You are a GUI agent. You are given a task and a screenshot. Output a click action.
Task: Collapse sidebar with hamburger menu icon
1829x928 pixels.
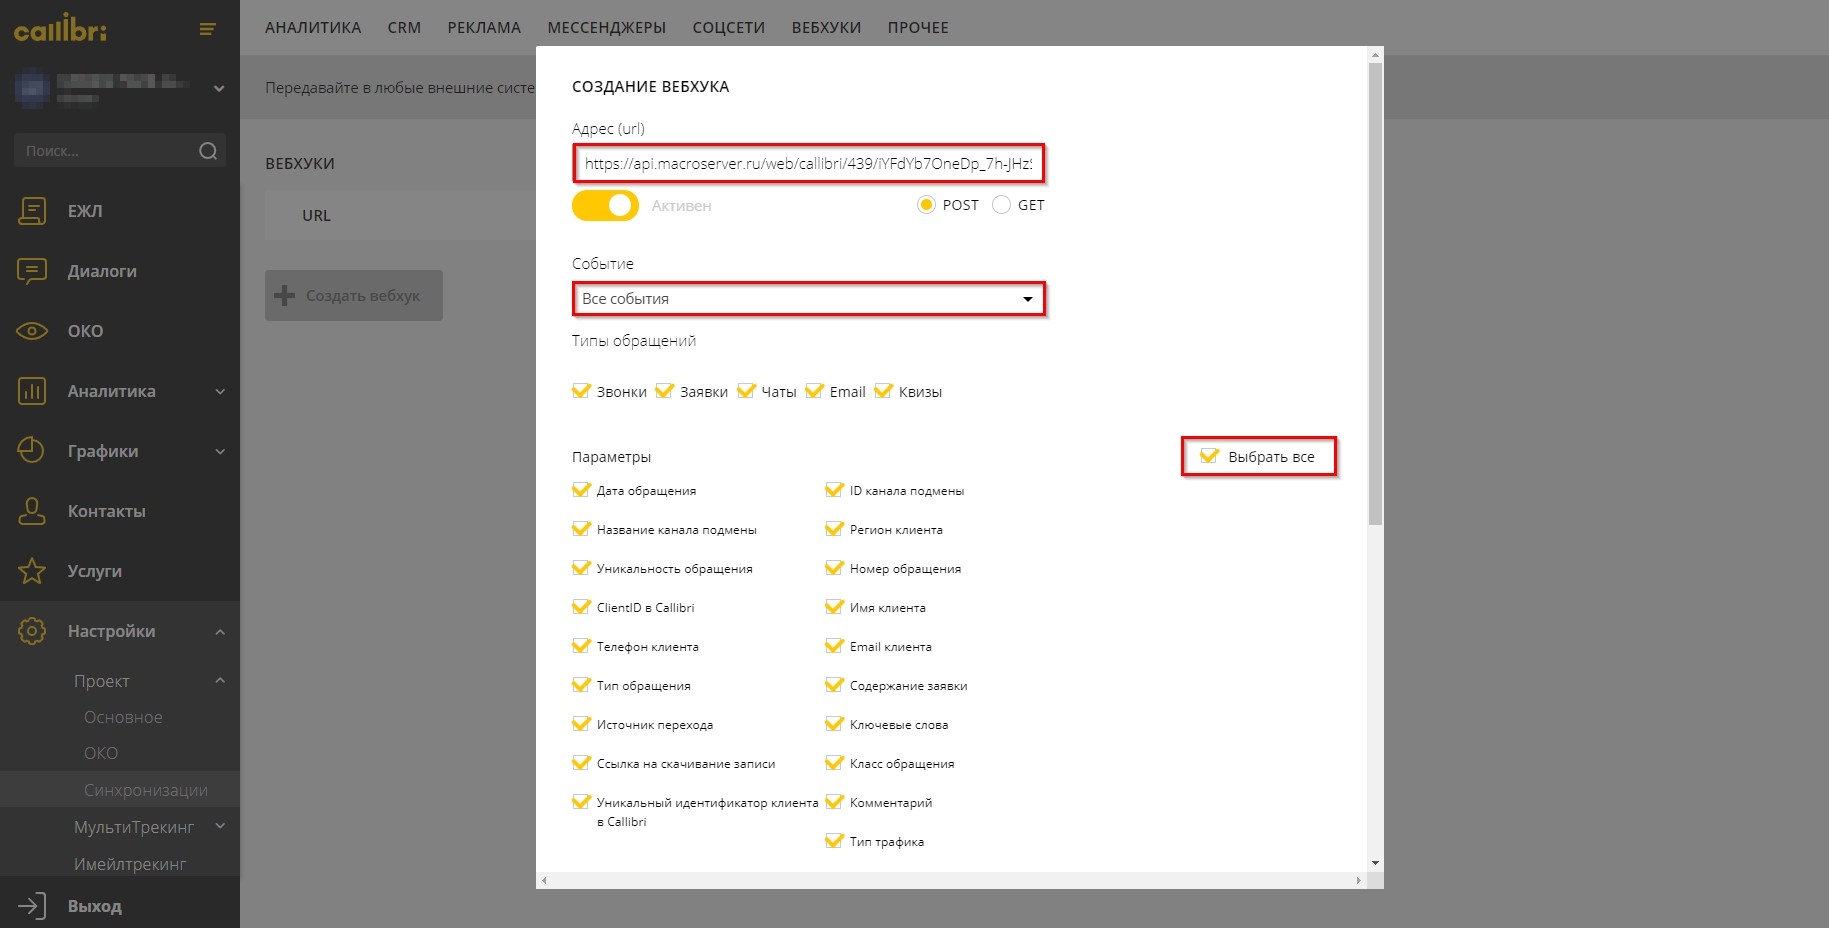[x=208, y=29]
